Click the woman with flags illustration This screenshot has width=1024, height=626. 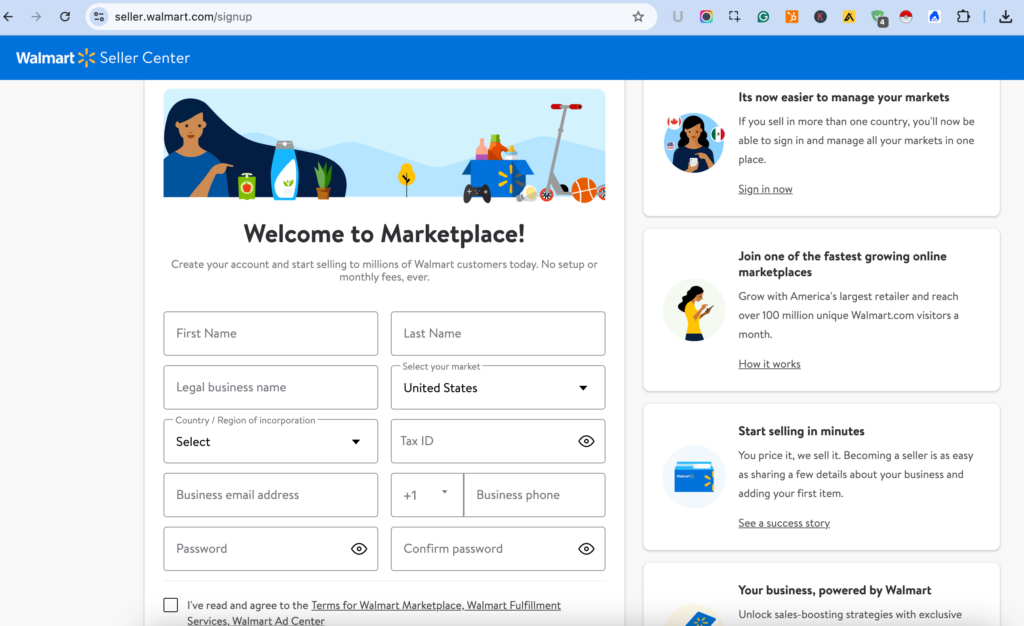tap(694, 142)
